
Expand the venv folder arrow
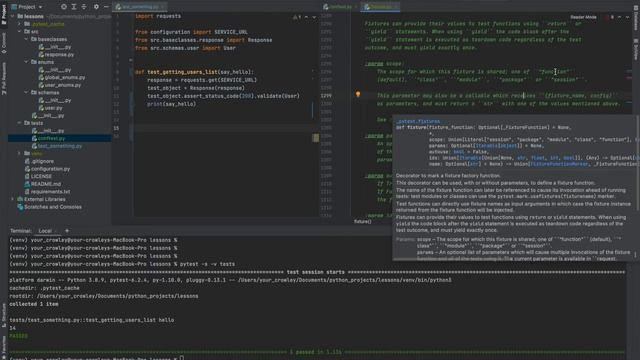coord(19,153)
